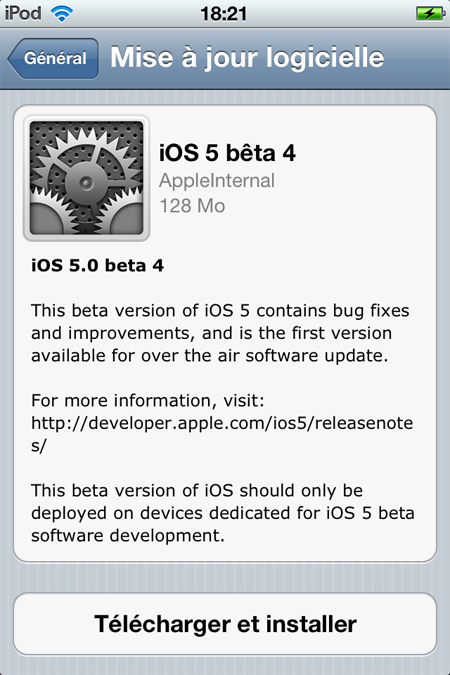Click the AppleInternal publisher label

coord(217,181)
